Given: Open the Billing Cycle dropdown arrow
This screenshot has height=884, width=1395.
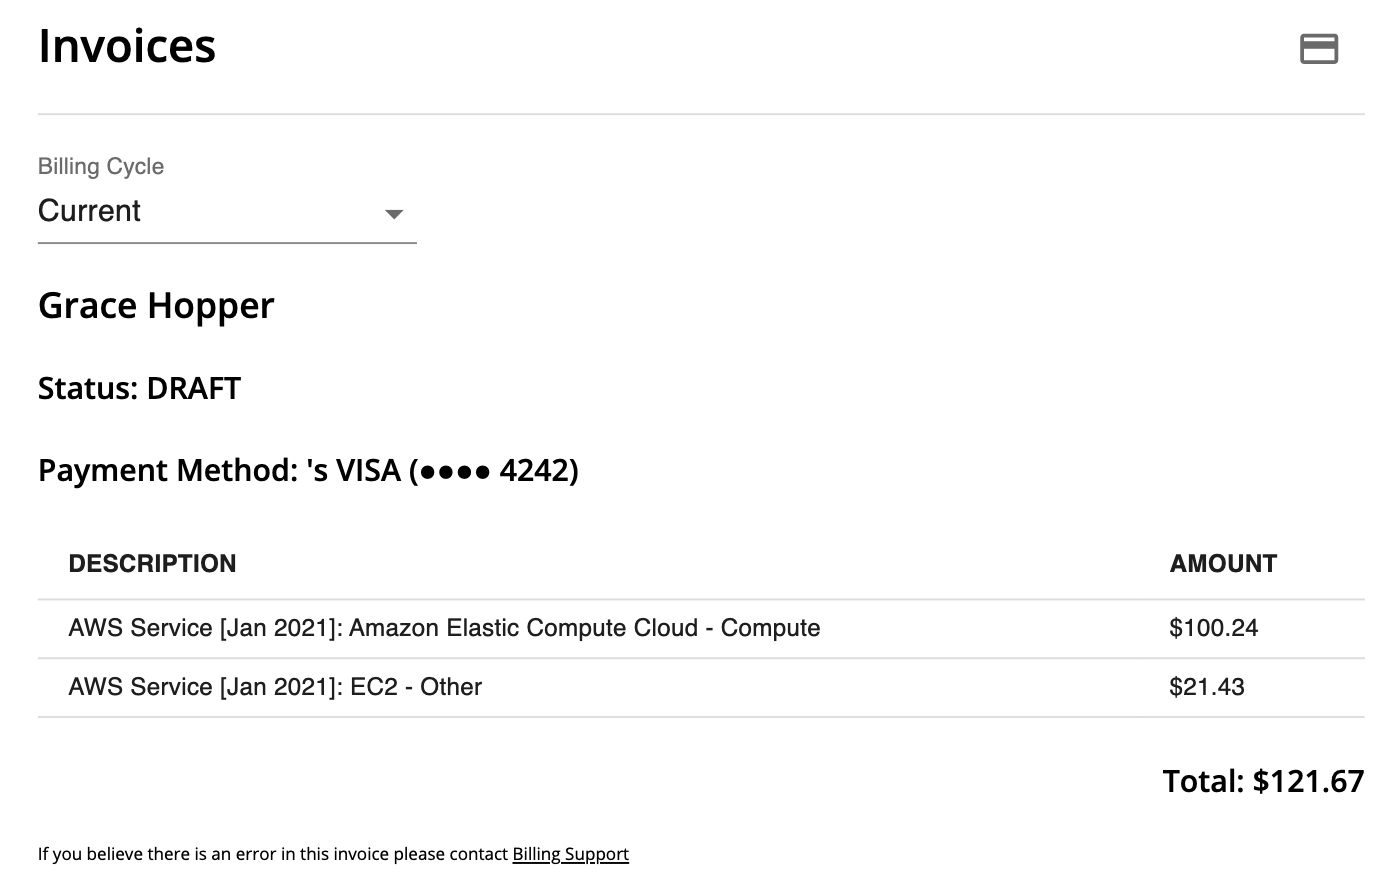Looking at the screenshot, I should (394, 213).
